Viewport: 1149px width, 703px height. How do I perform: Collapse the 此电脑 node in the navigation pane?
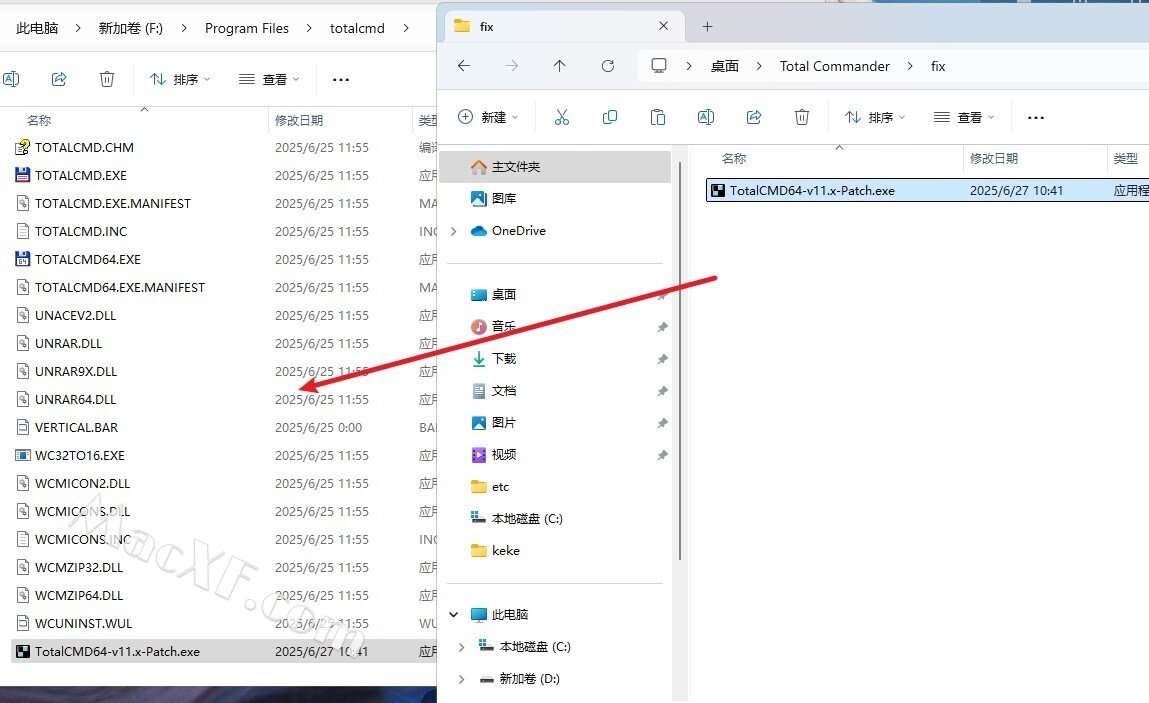[x=454, y=614]
